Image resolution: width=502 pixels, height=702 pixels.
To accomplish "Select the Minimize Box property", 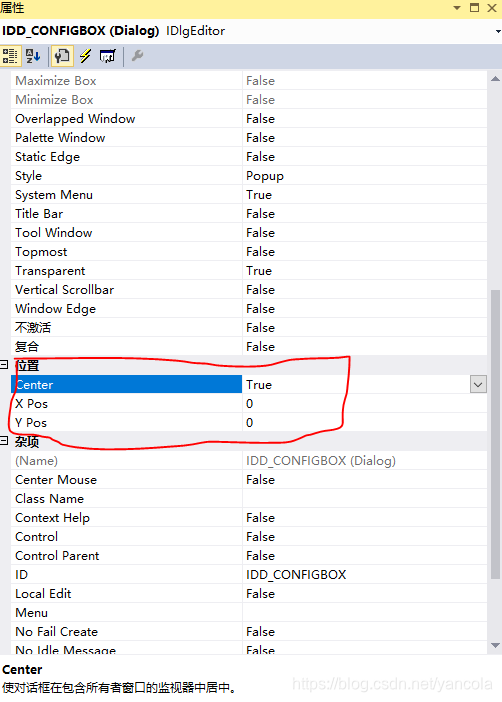I will 126,100.
